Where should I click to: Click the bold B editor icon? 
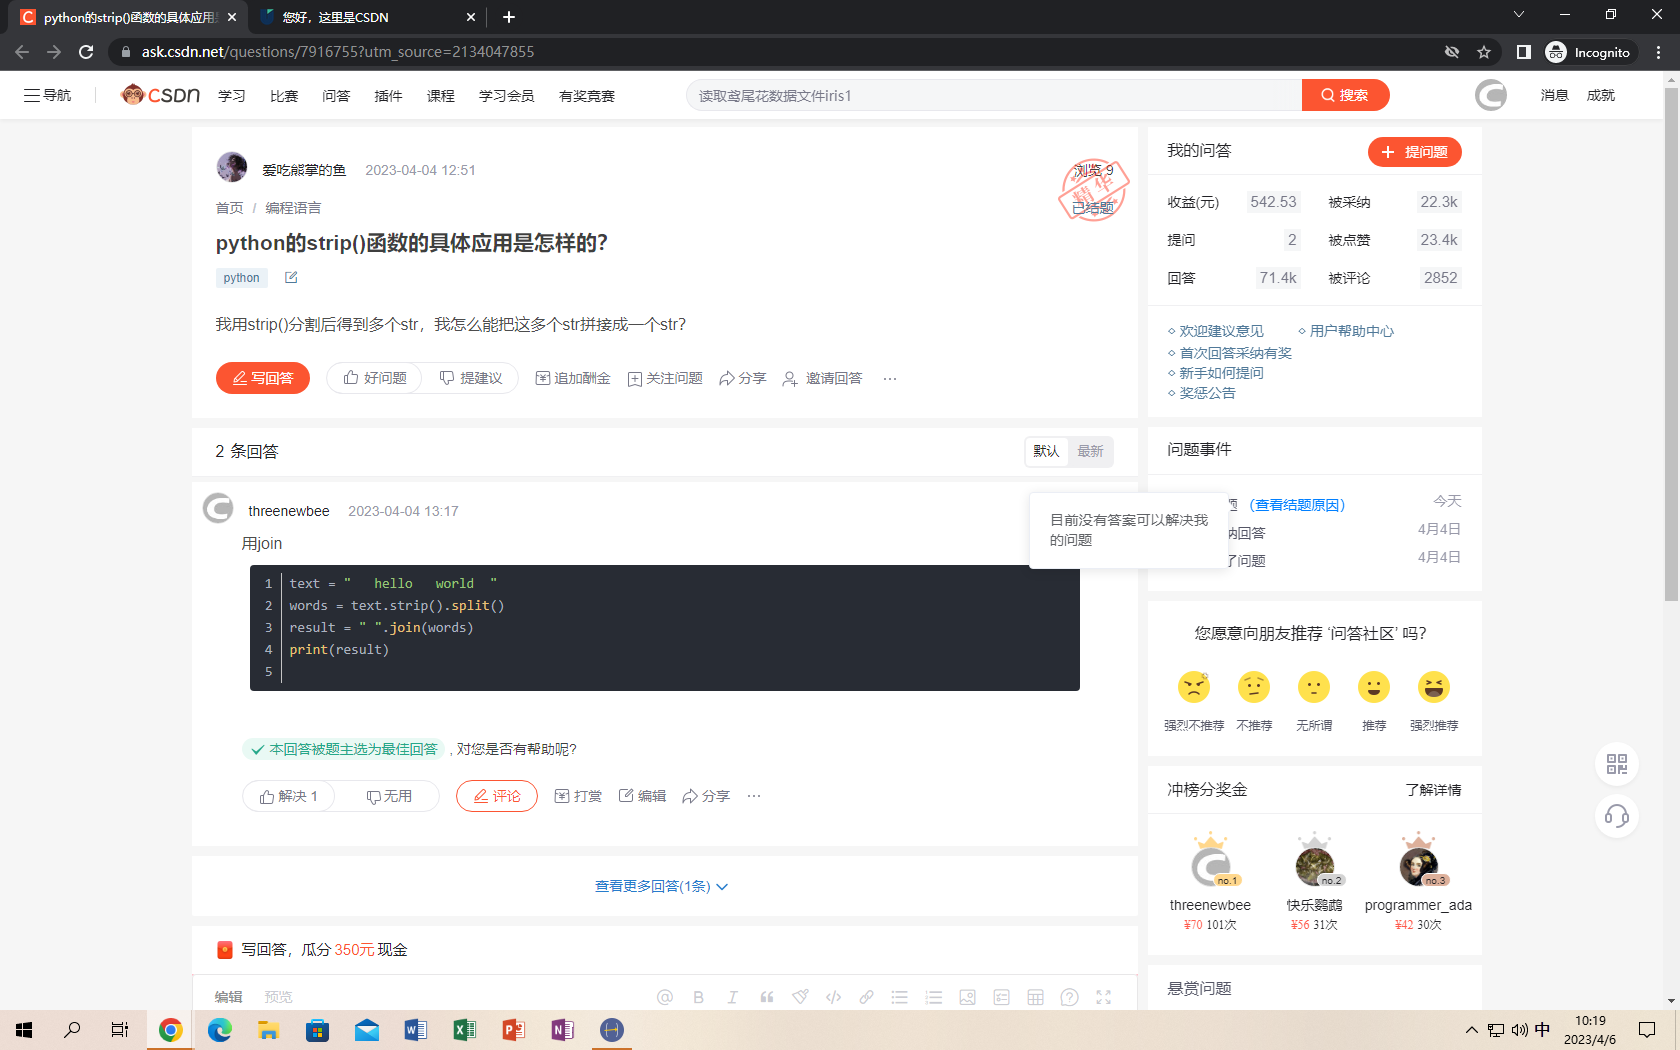pyautogui.click(x=699, y=997)
